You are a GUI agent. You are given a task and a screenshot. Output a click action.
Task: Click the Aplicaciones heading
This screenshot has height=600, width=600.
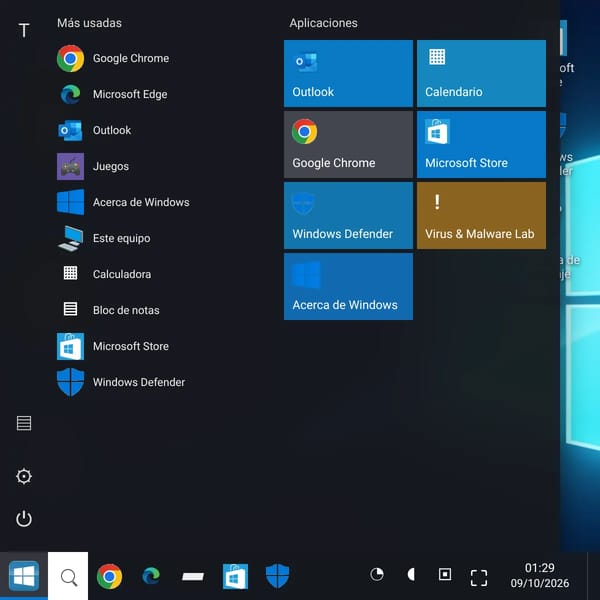point(323,23)
